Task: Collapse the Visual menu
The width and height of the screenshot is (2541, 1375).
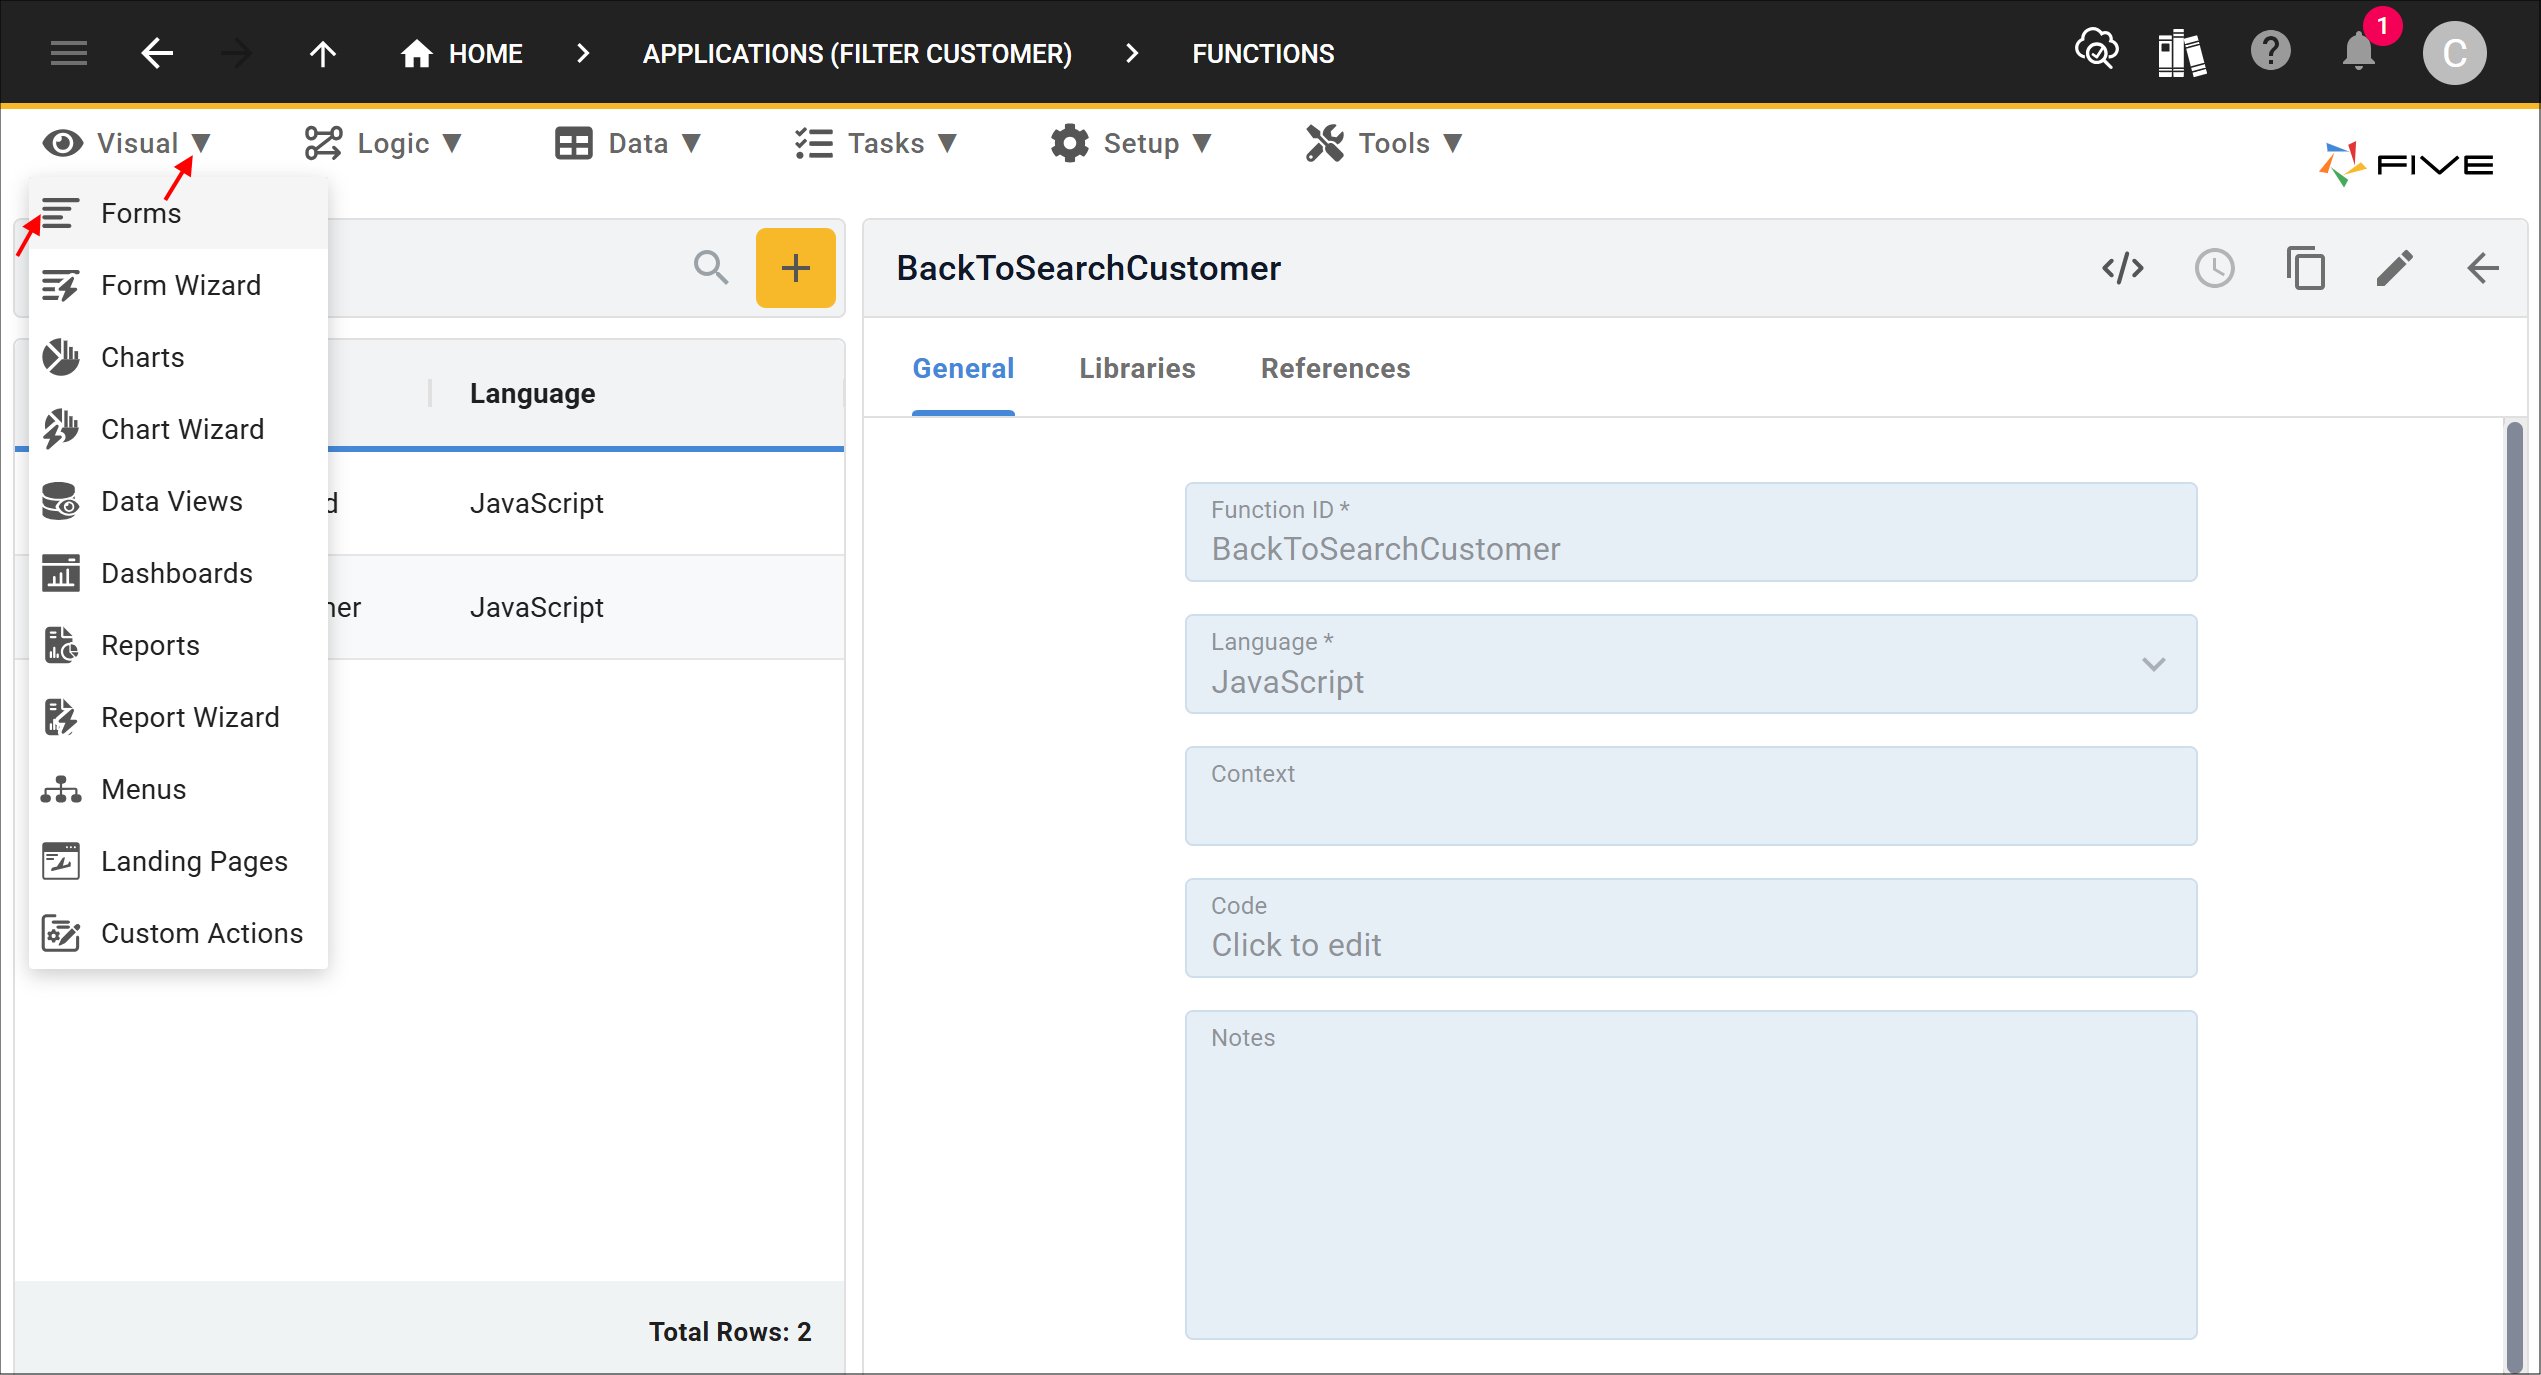Action: click(127, 143)
